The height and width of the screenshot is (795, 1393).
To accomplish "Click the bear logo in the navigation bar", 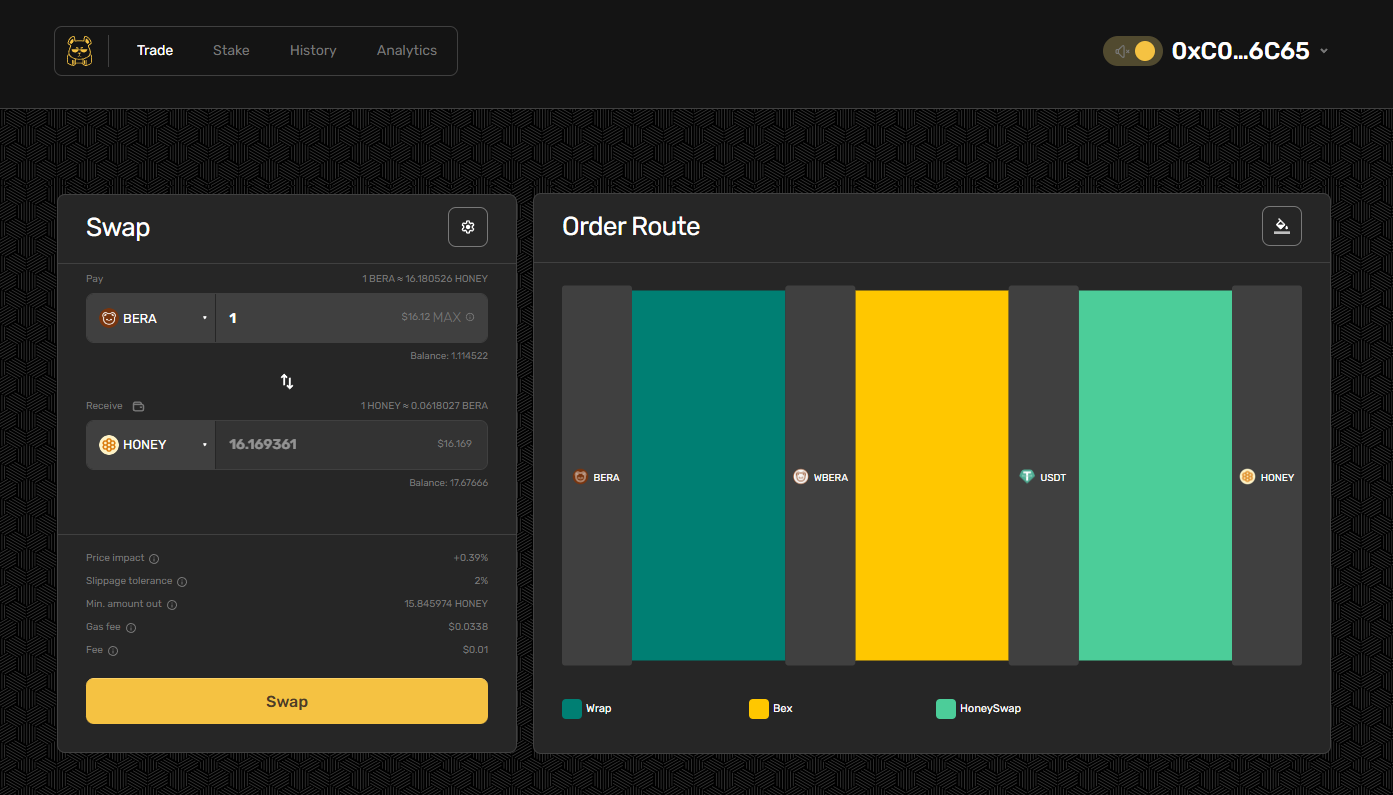I will click(80, 51).
